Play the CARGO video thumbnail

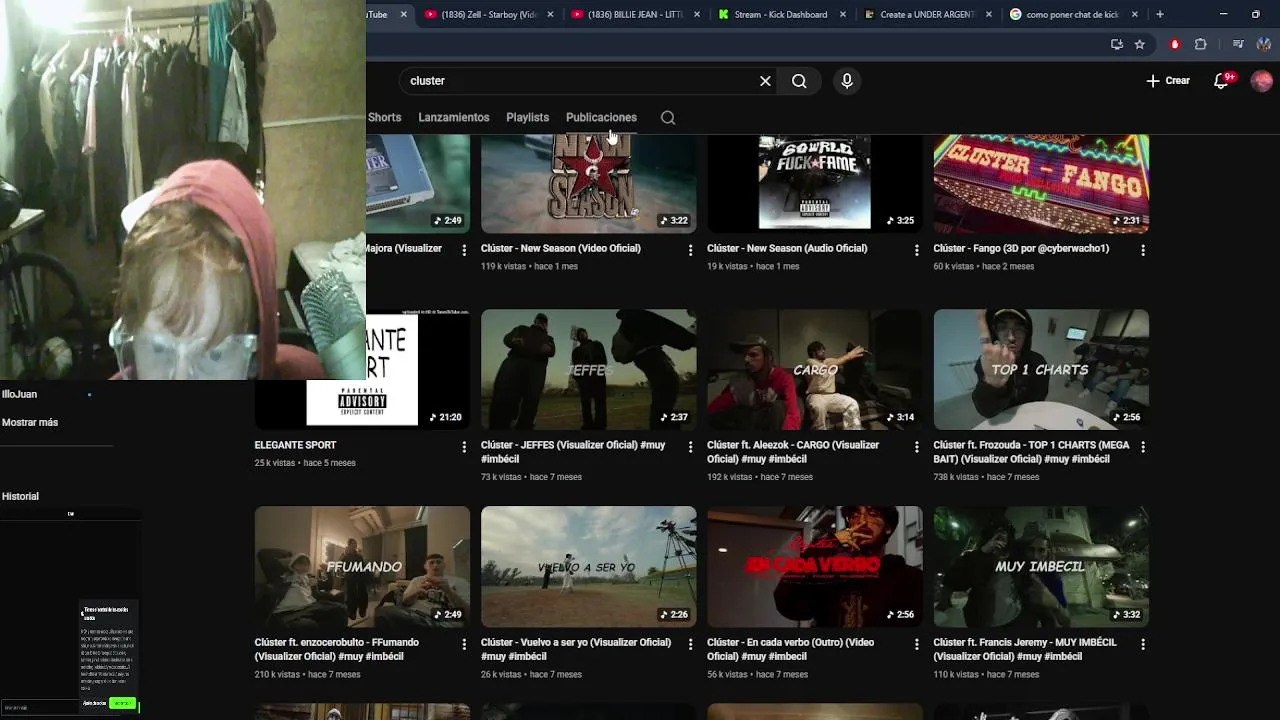[x=815, y=369]
